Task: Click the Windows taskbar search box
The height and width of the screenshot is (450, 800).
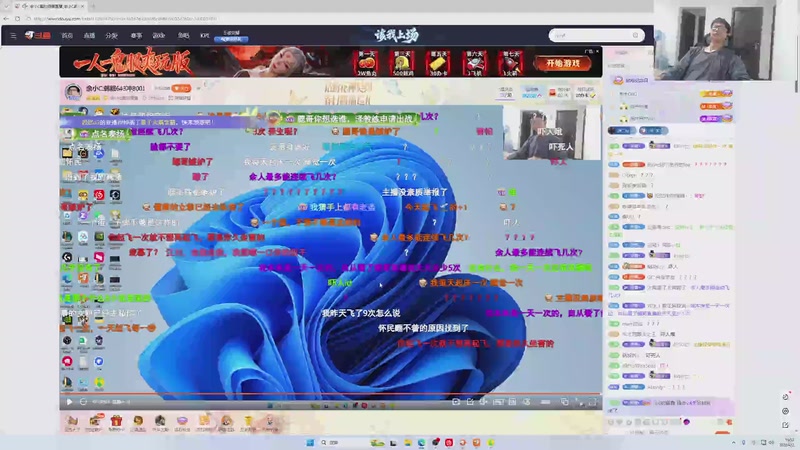Action: click(x=335, y=442)
